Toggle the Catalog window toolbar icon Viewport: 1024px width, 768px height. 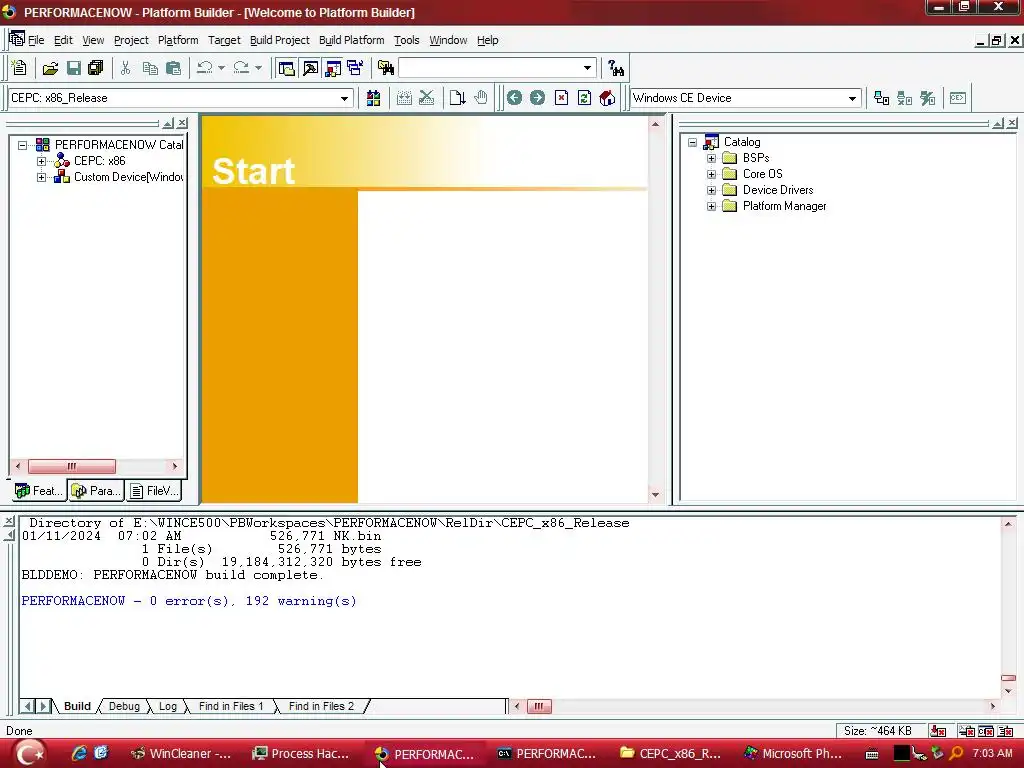coord(333,68)
